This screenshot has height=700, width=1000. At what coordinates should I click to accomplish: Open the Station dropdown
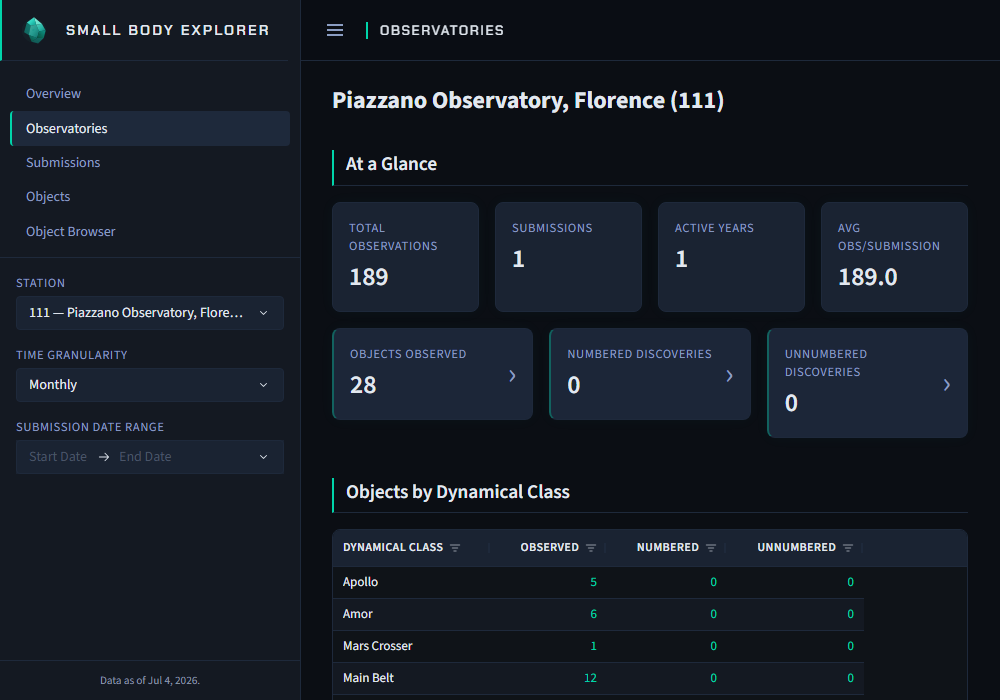click(150, 313)
